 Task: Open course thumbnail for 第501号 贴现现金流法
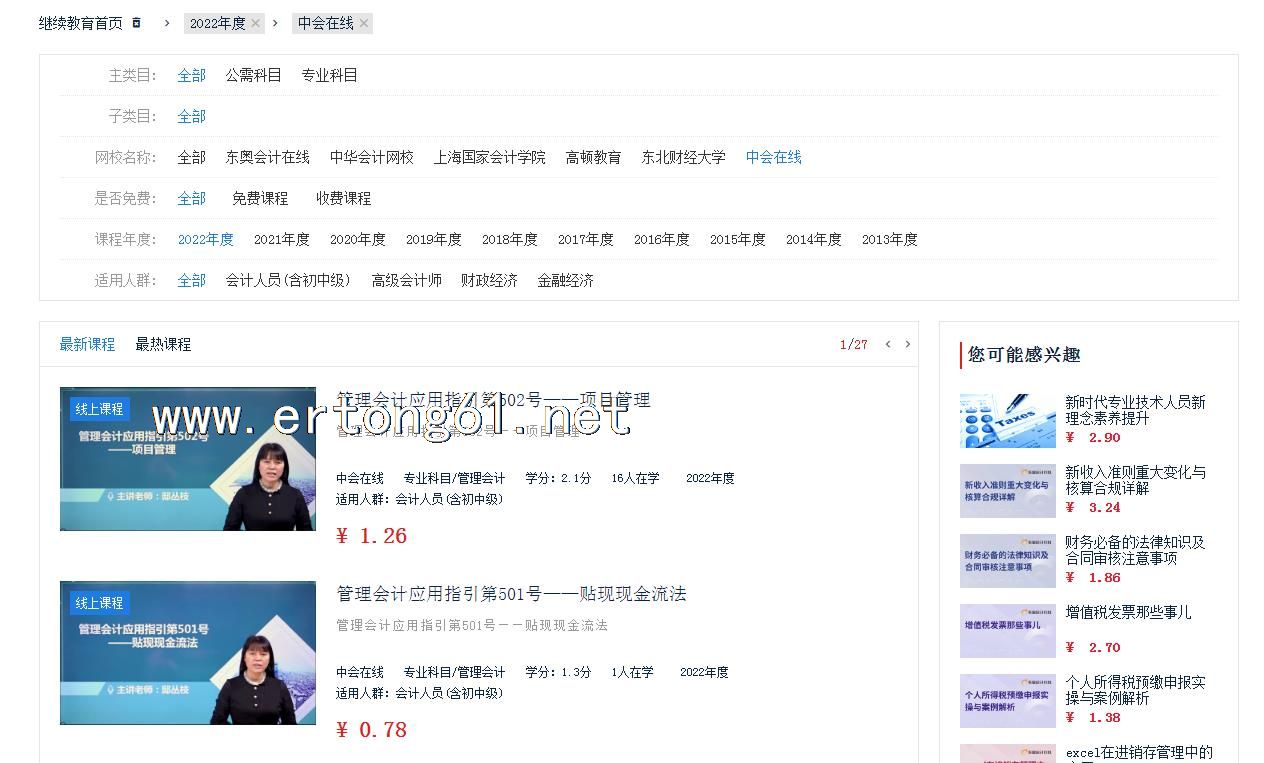pos(188,653)
